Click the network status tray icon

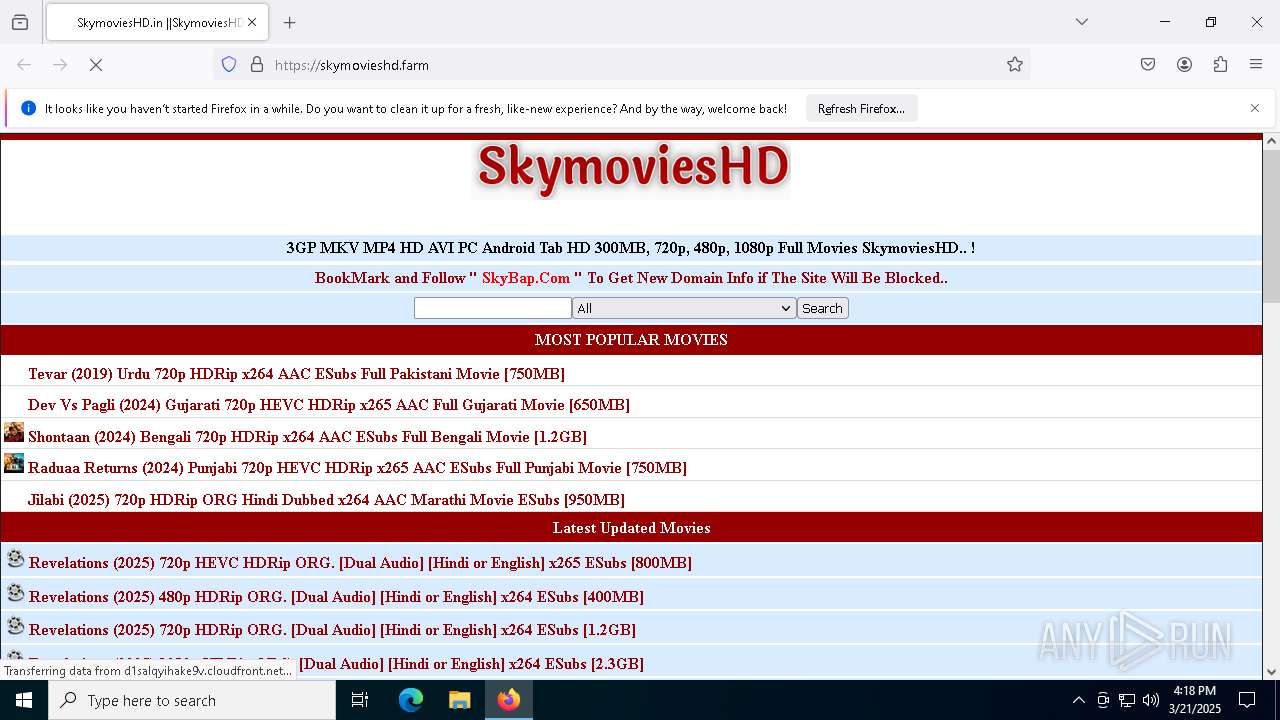[1127, 700]
